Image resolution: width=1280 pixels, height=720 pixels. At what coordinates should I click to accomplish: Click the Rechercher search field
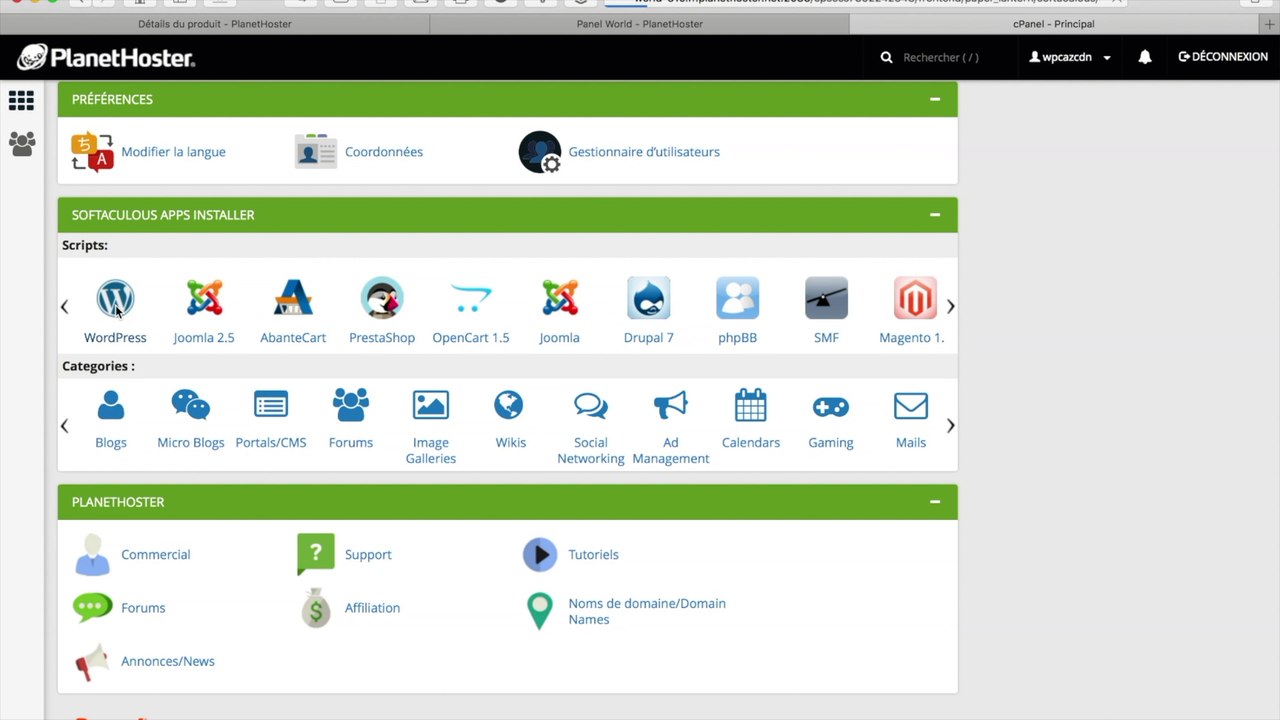pos(940,57)
